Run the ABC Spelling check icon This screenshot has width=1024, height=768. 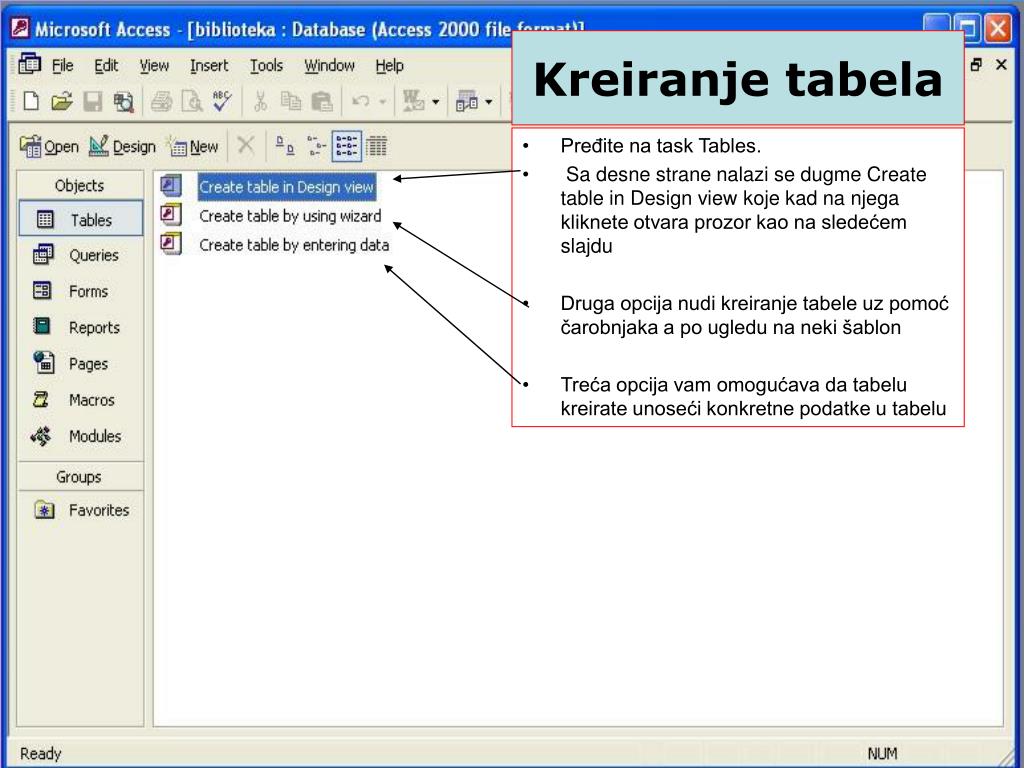point(222,100)
